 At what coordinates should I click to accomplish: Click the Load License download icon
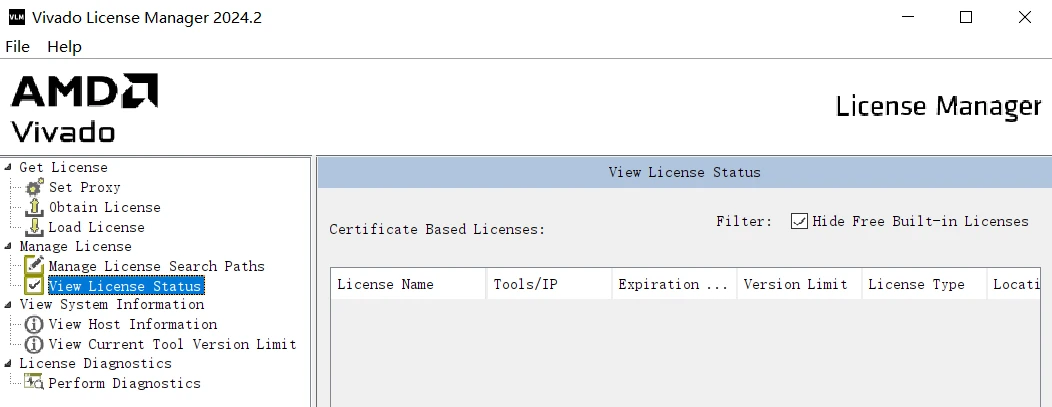click(x=35, y=227)
